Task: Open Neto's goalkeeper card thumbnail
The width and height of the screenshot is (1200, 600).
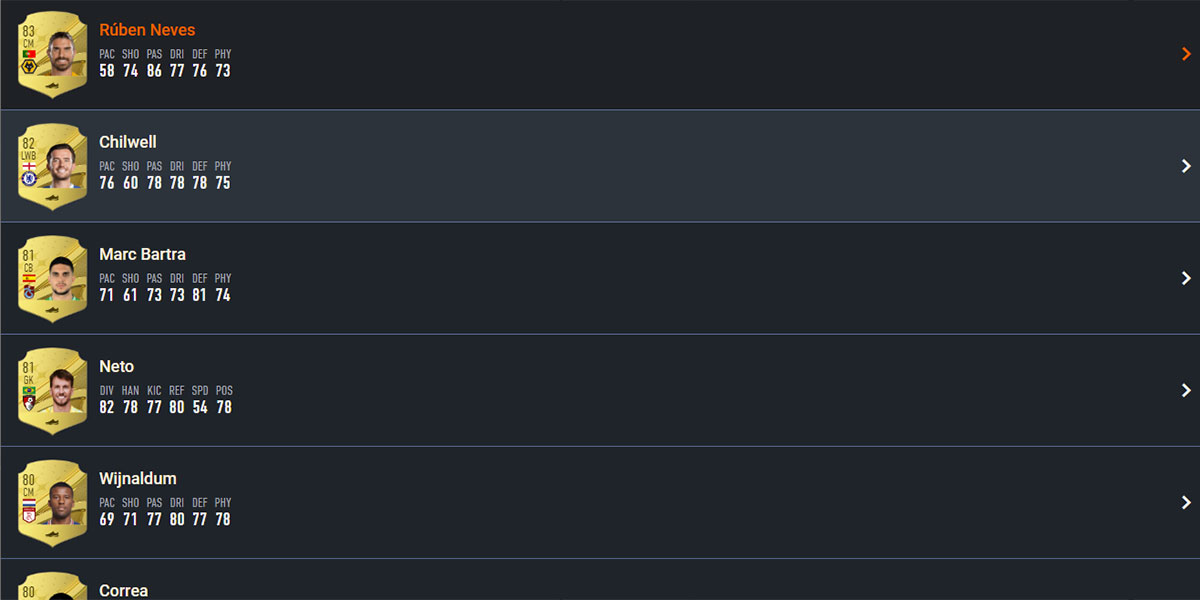Action: point(53,391)
